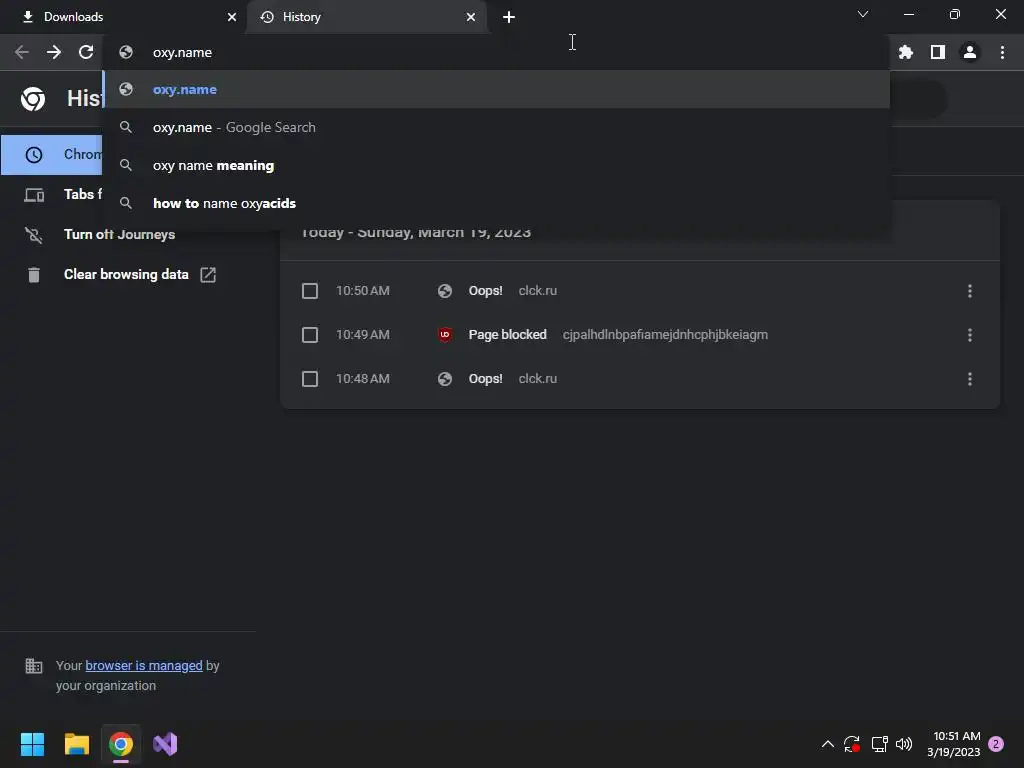Click the Chrome logo on History page
The height and width of the screenshot is (768, 1024).
point(33,99)
